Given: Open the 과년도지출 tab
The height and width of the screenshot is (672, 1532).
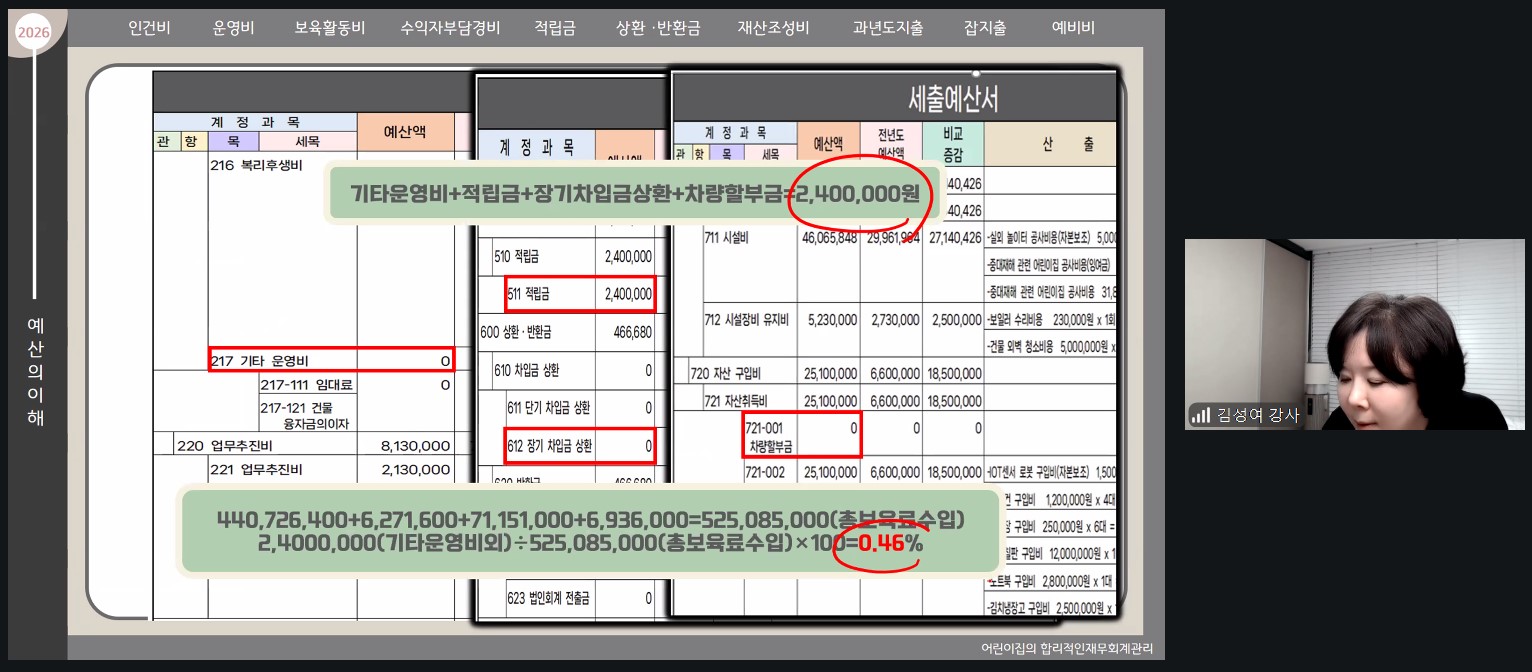Looking at the screenshot, I should click(888, 28).
